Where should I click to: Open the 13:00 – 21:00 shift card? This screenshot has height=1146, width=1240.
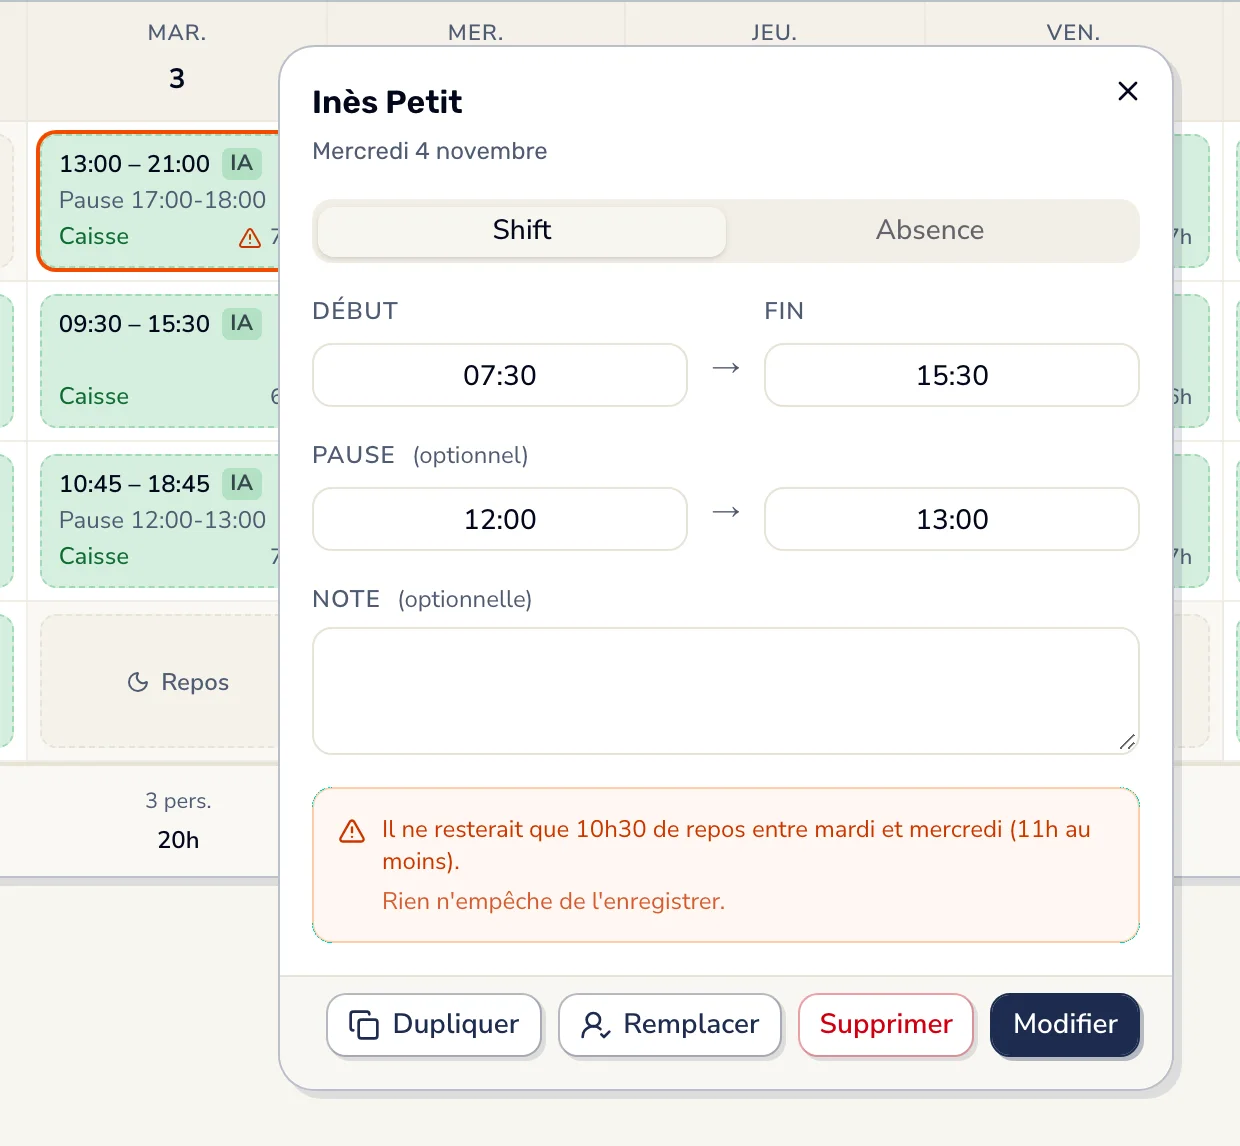[x=160, y=200]
